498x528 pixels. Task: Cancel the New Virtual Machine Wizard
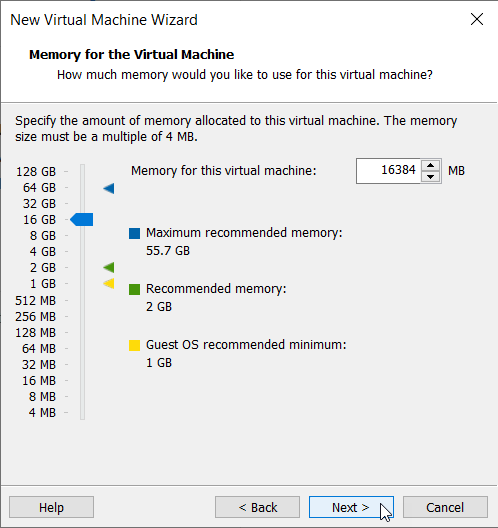pos(445,507)
